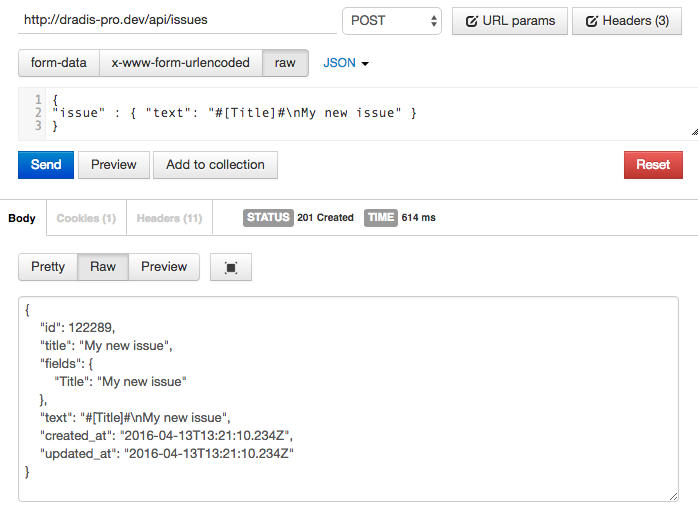Select the raw body type
The image size is (698, 515).
point(285,63)
